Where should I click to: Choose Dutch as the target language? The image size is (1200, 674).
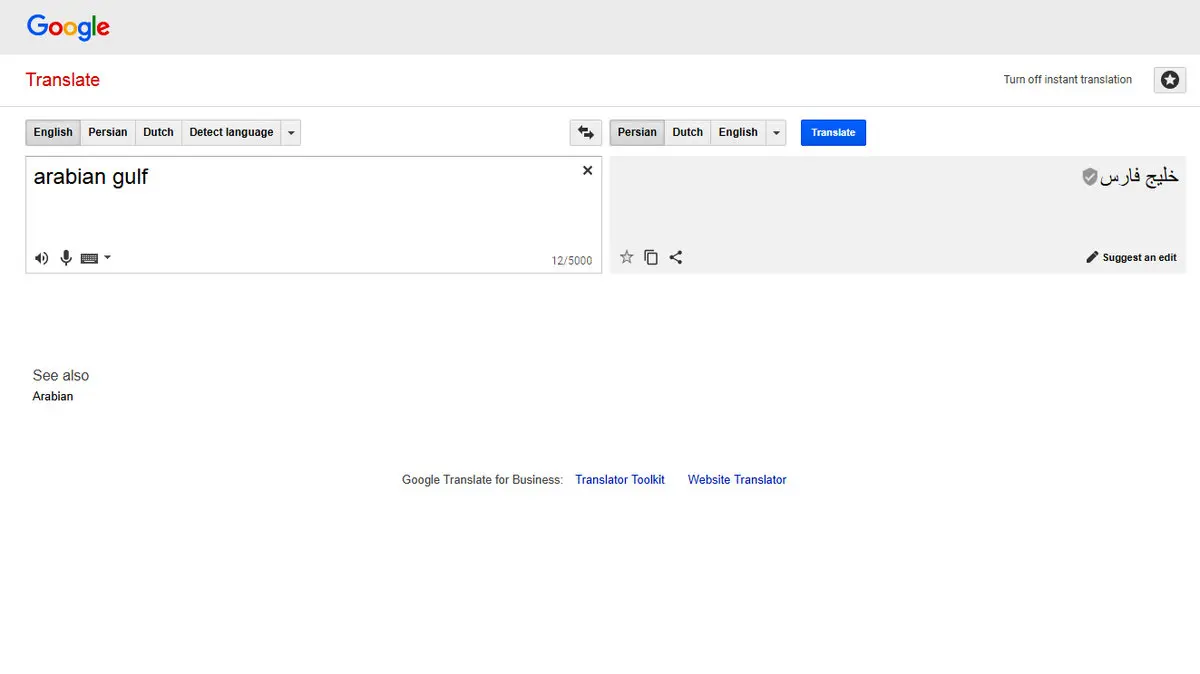point(687,132)
